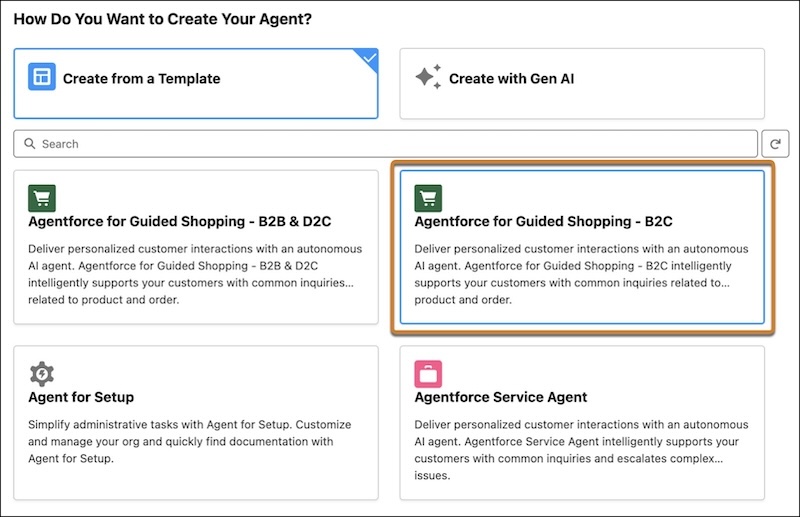Click the blue template layout icon
Viewport: 800px width, 517px height.
(42, 77)
